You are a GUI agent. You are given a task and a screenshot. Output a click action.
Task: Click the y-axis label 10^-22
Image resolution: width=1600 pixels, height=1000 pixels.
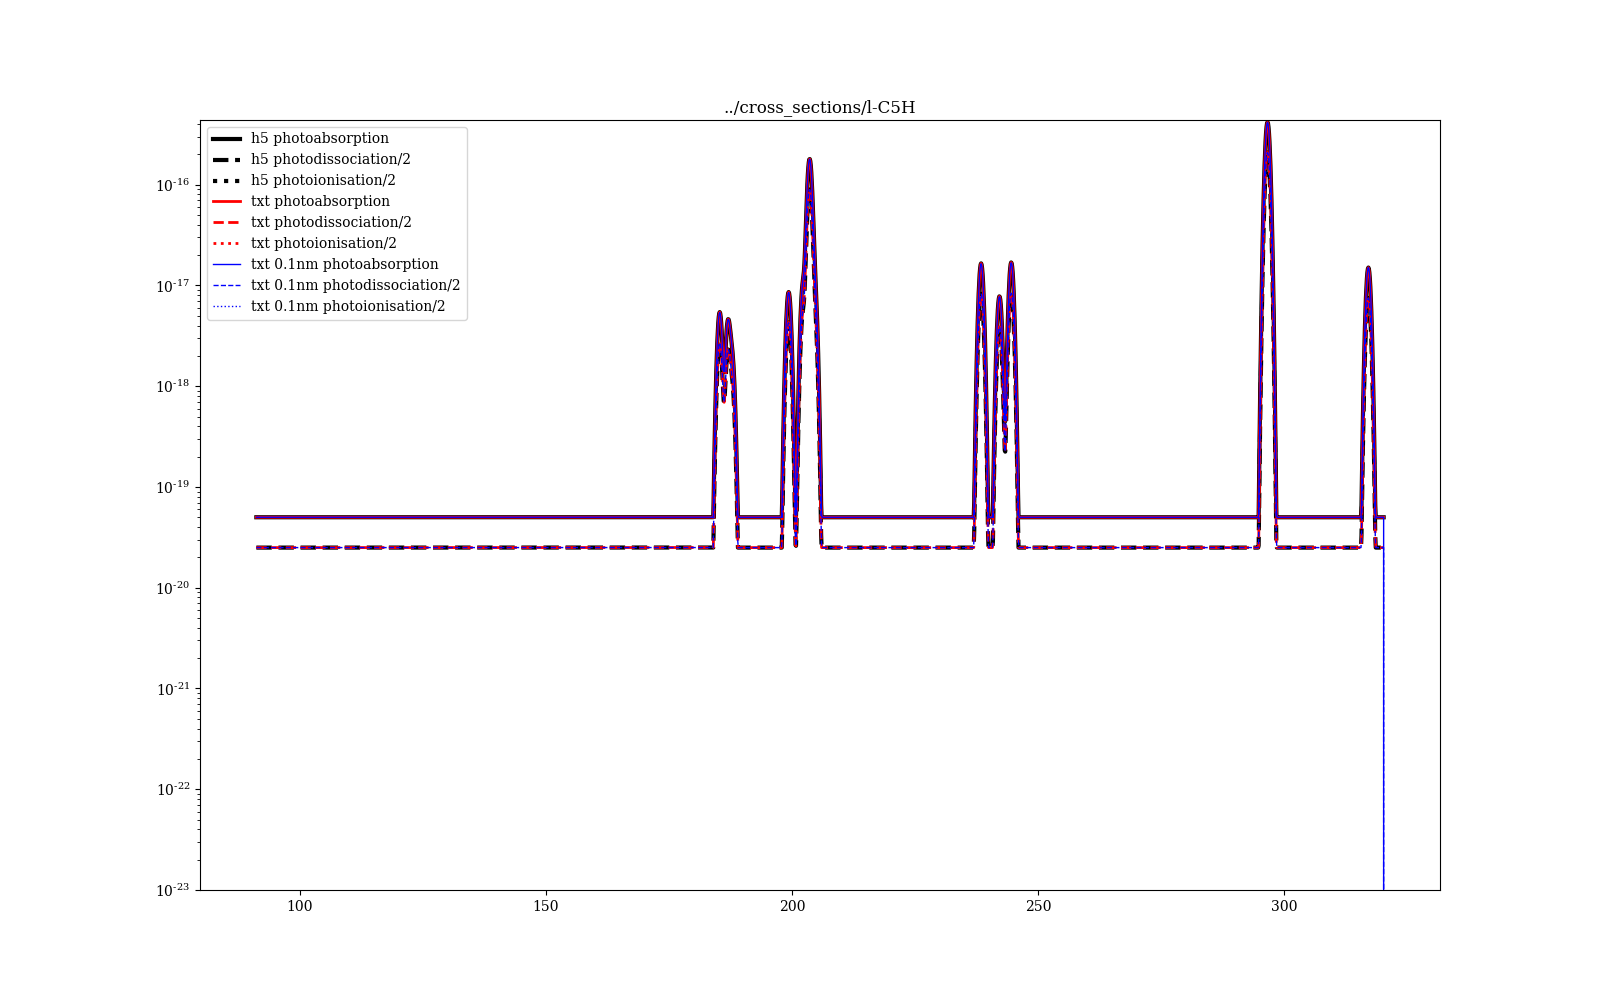coord(173,788)
